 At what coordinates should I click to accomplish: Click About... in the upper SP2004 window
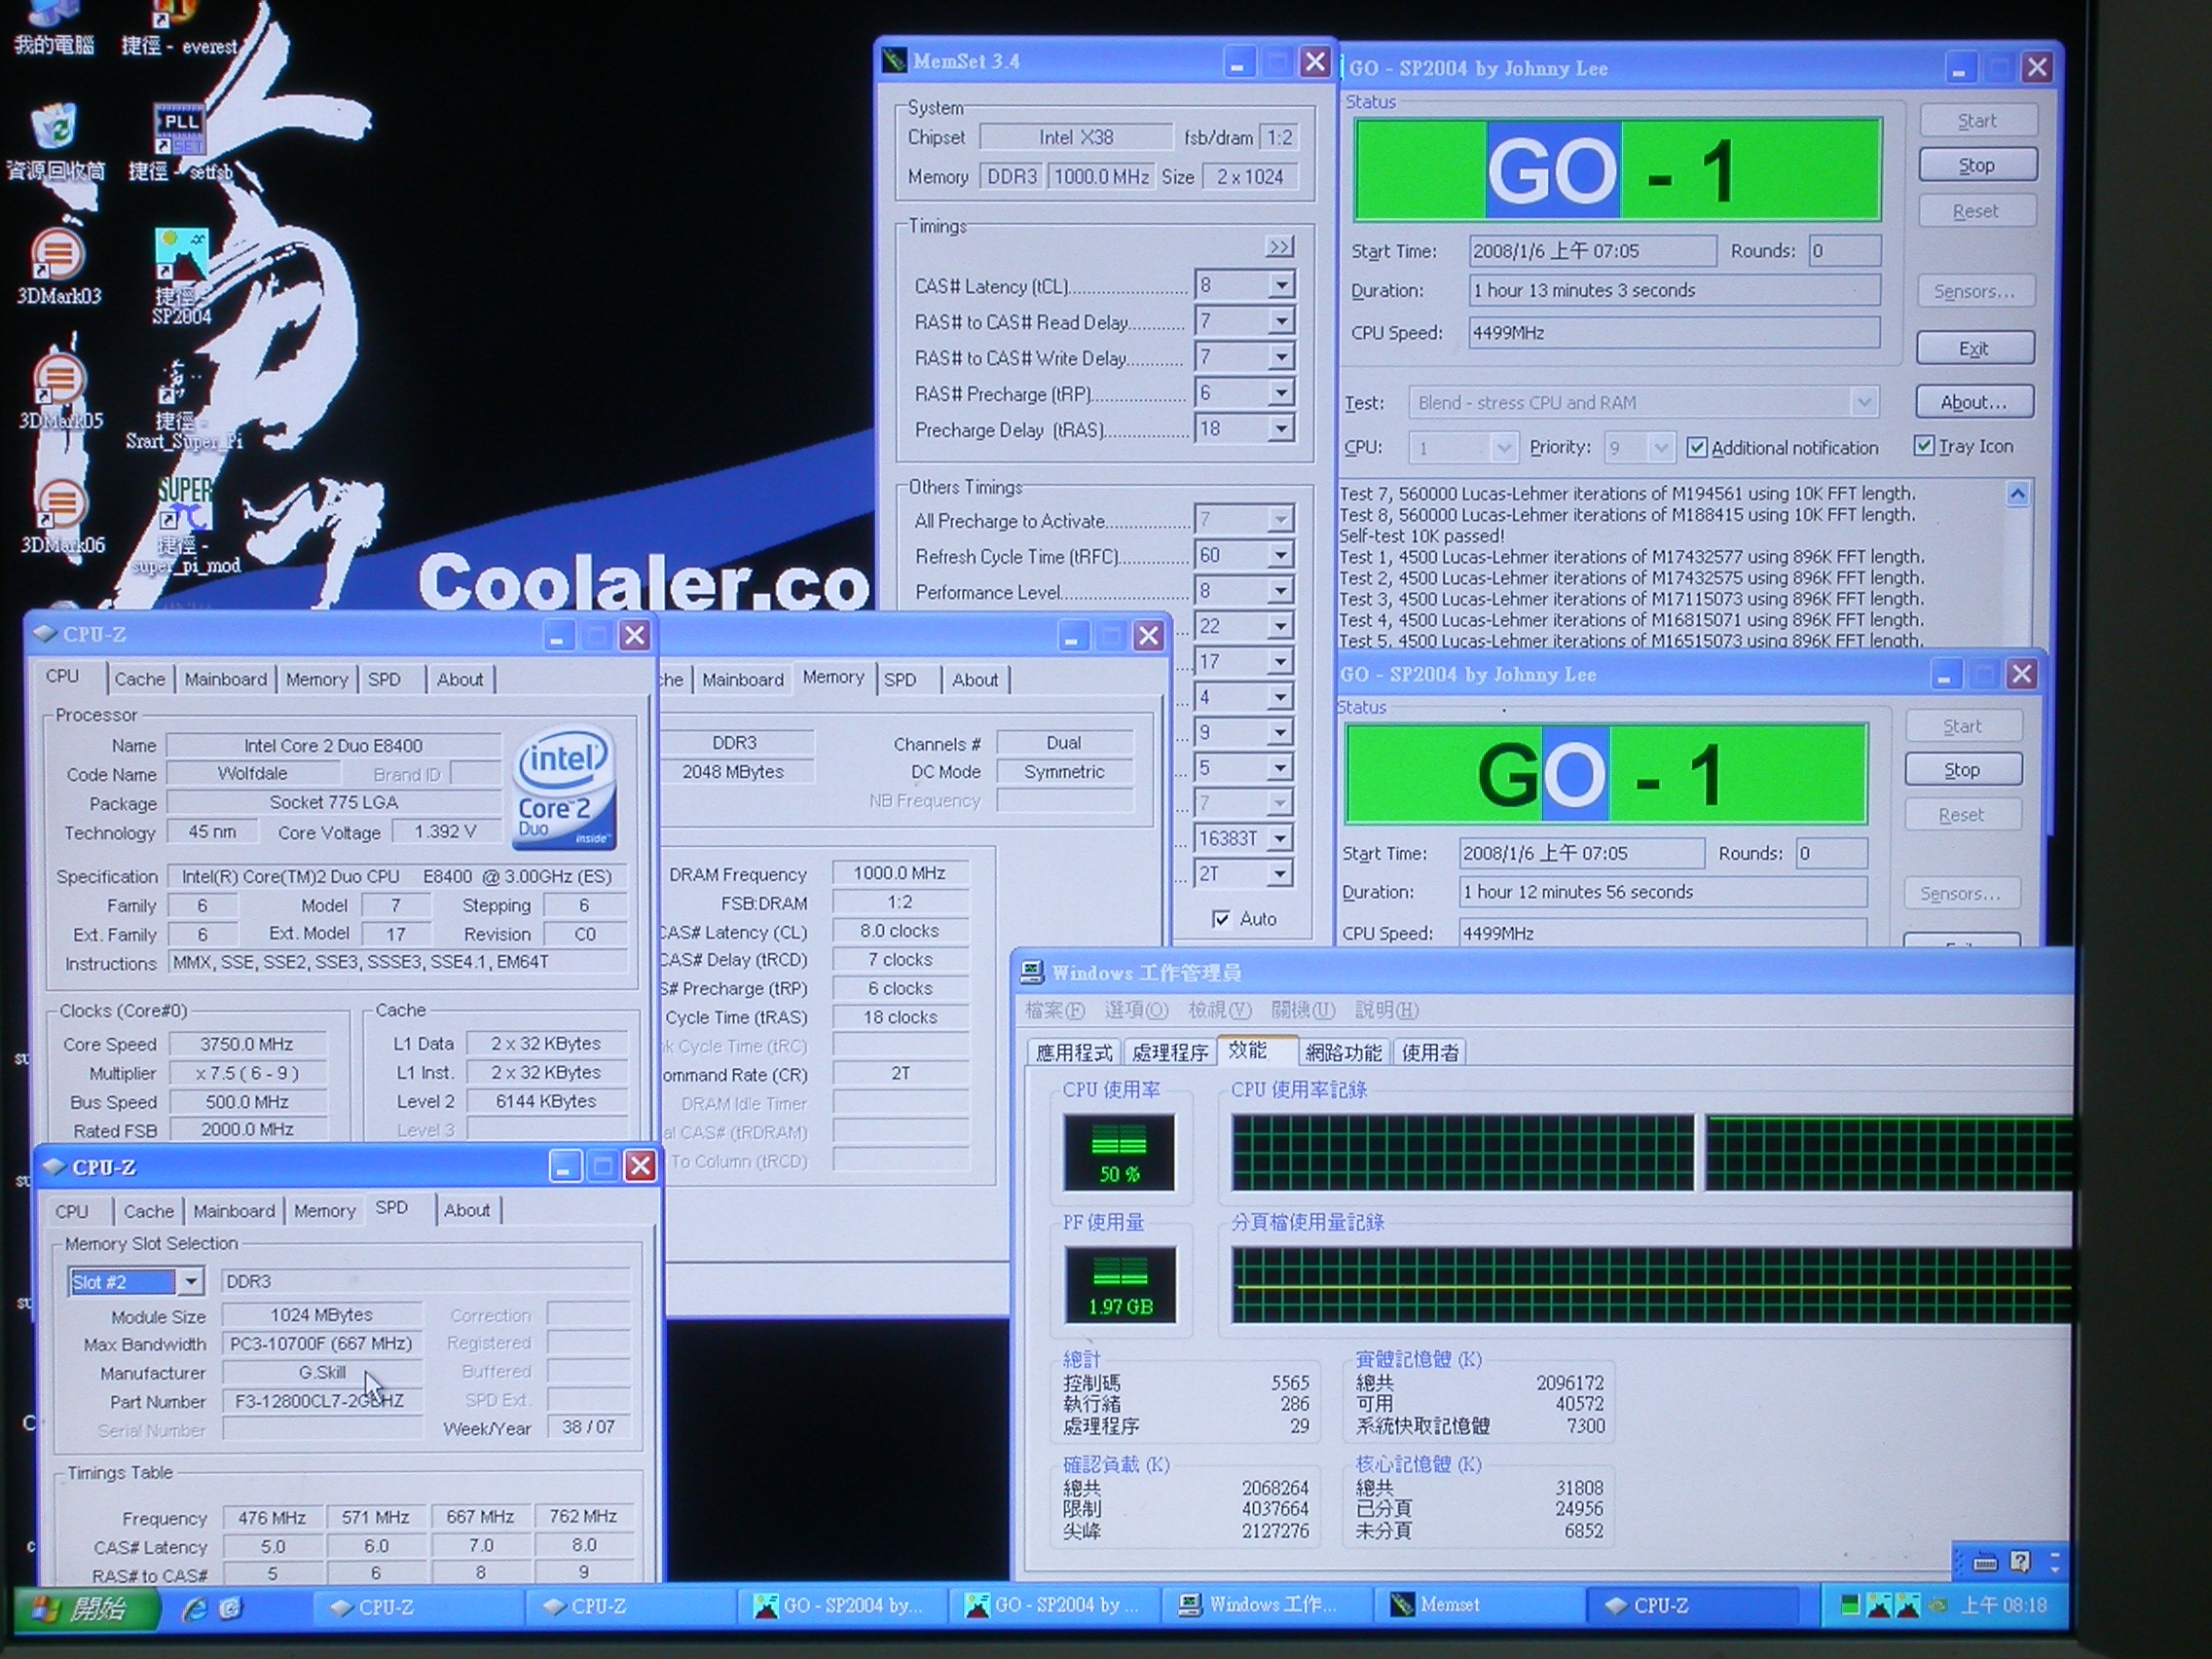pyautogui.click(x=1974, y=402)
